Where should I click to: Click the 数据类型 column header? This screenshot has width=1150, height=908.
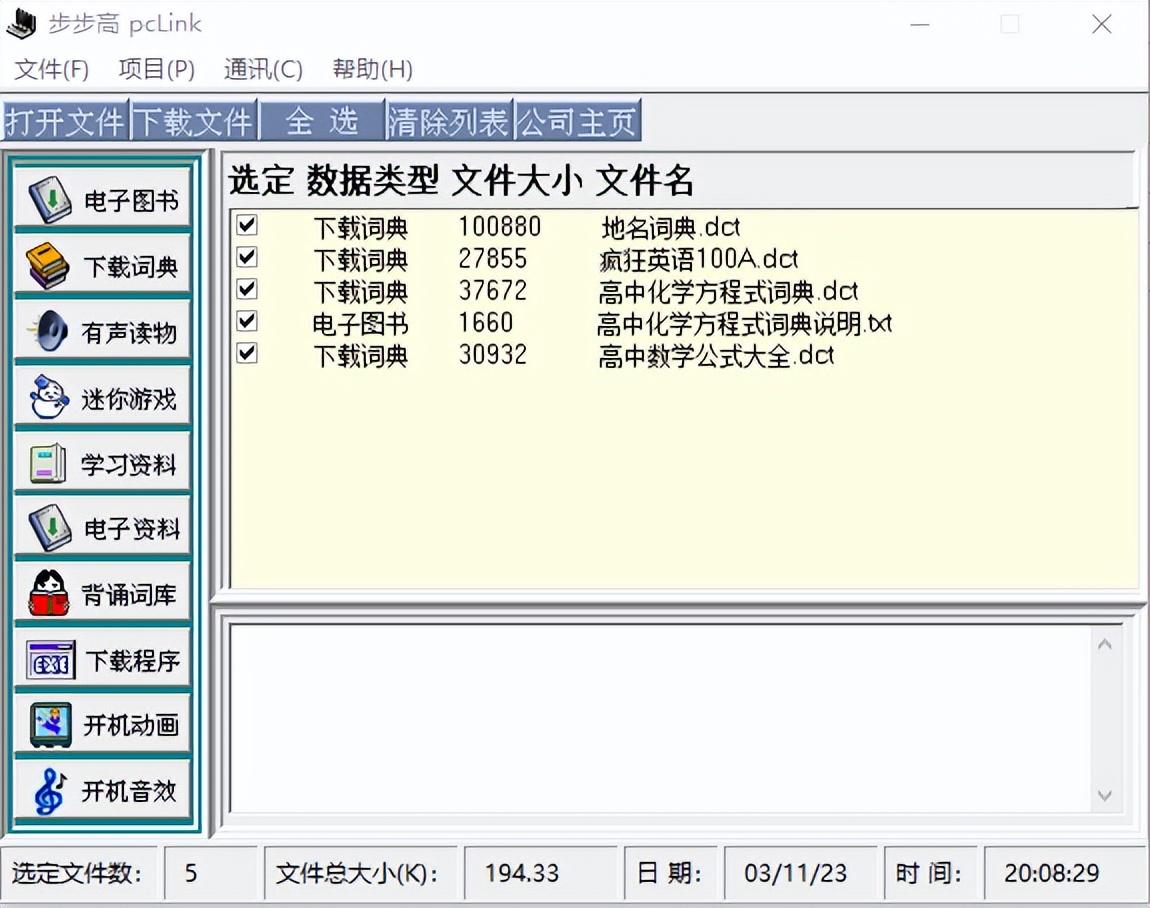click(372, 180)
